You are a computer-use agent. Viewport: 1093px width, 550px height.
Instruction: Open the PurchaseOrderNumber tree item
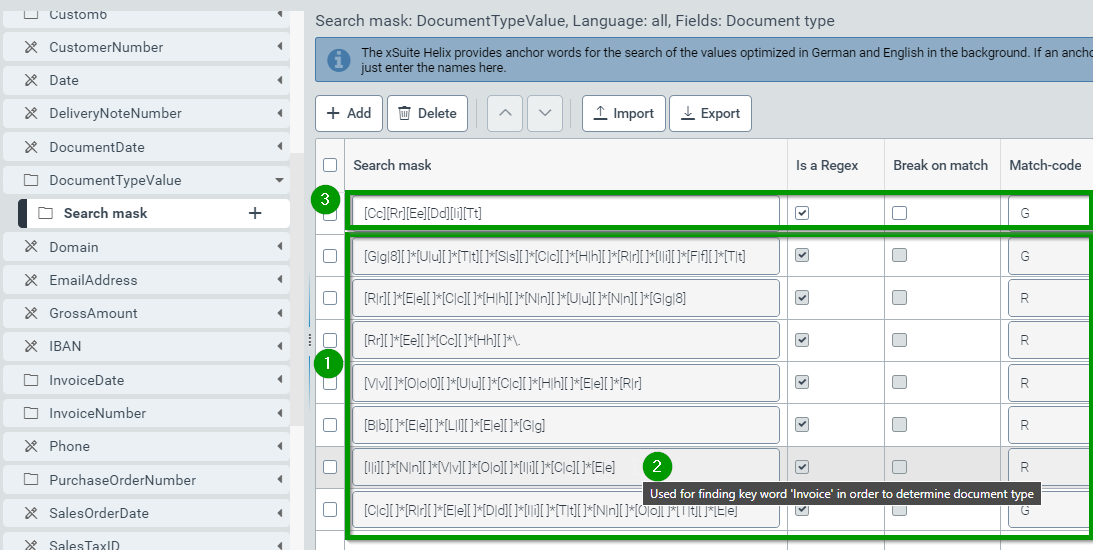(x=122, y=480)
